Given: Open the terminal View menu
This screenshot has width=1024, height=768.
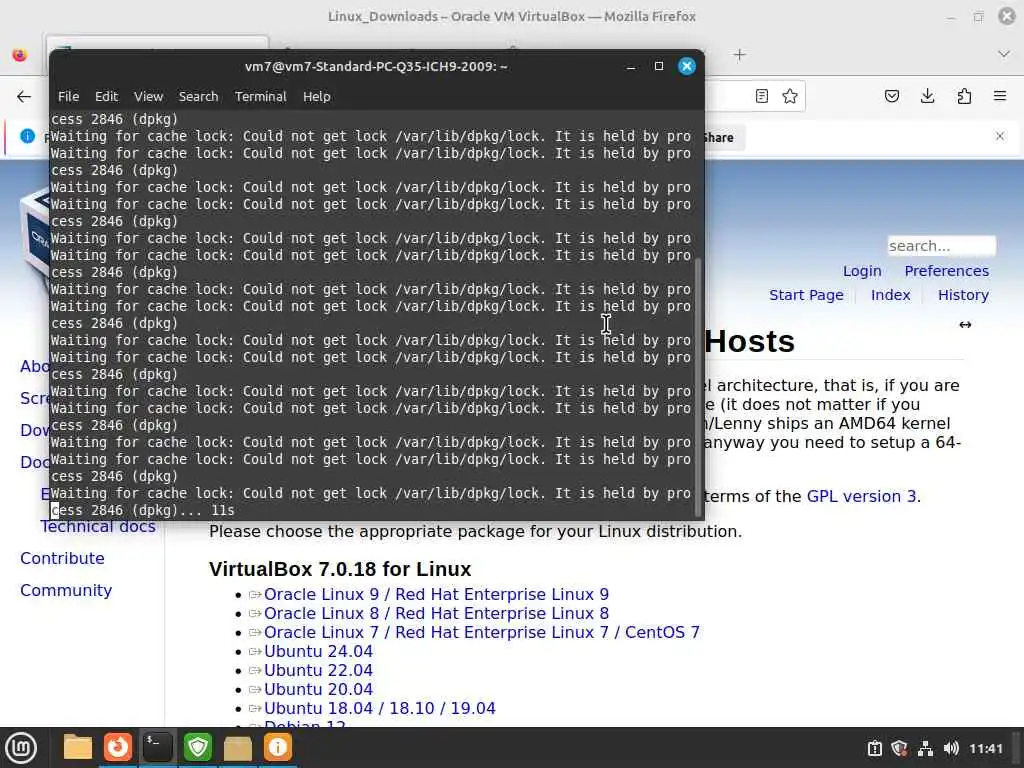Looking at the screenshot, I should pos(148,96).
